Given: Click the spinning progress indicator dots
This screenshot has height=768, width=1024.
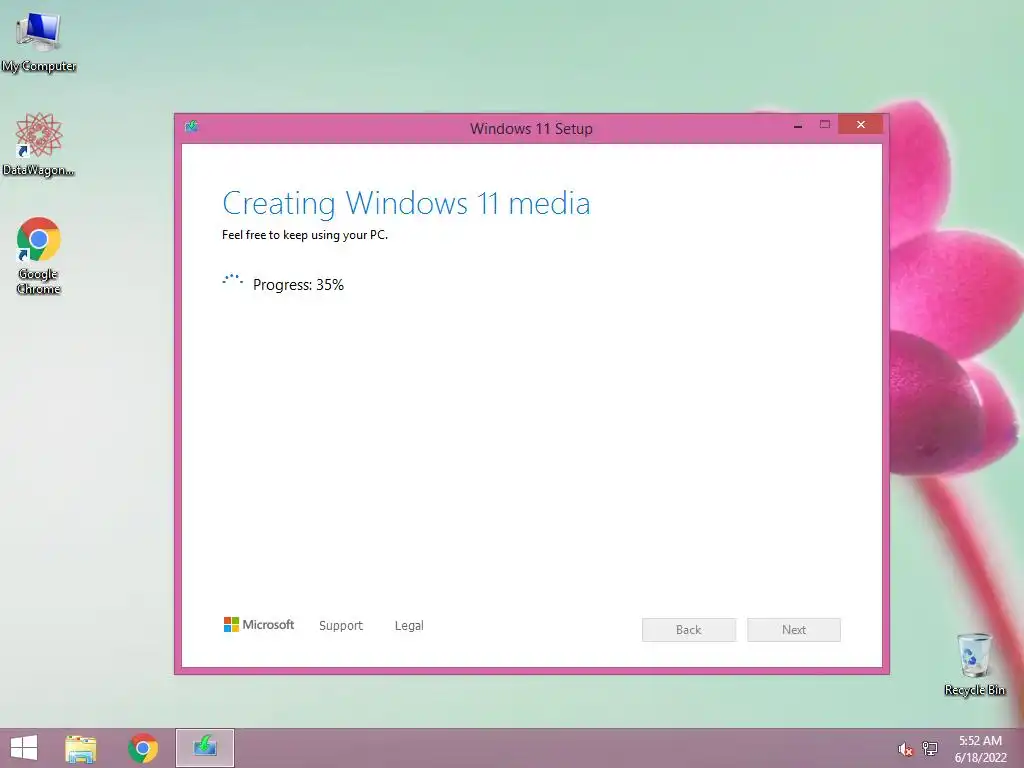Looking at the screenshot, I should click(232, 280).
